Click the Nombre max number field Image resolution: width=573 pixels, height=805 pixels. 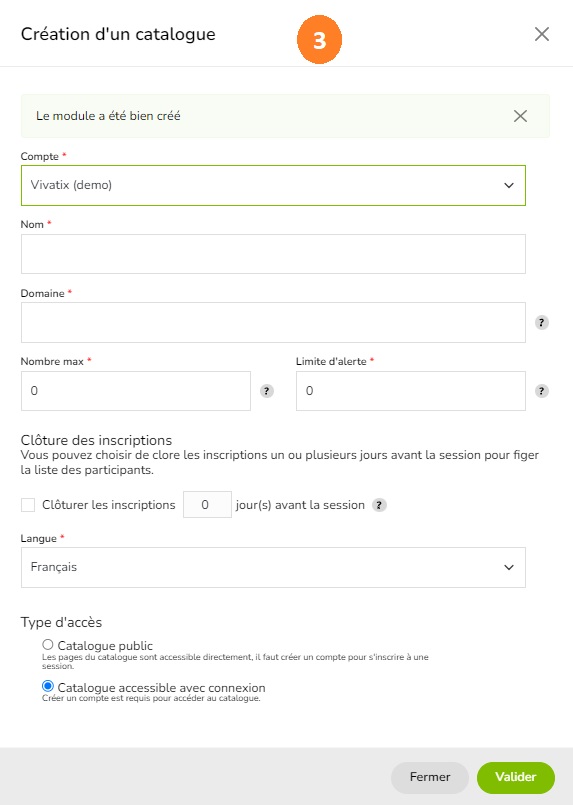click(136, 391)
